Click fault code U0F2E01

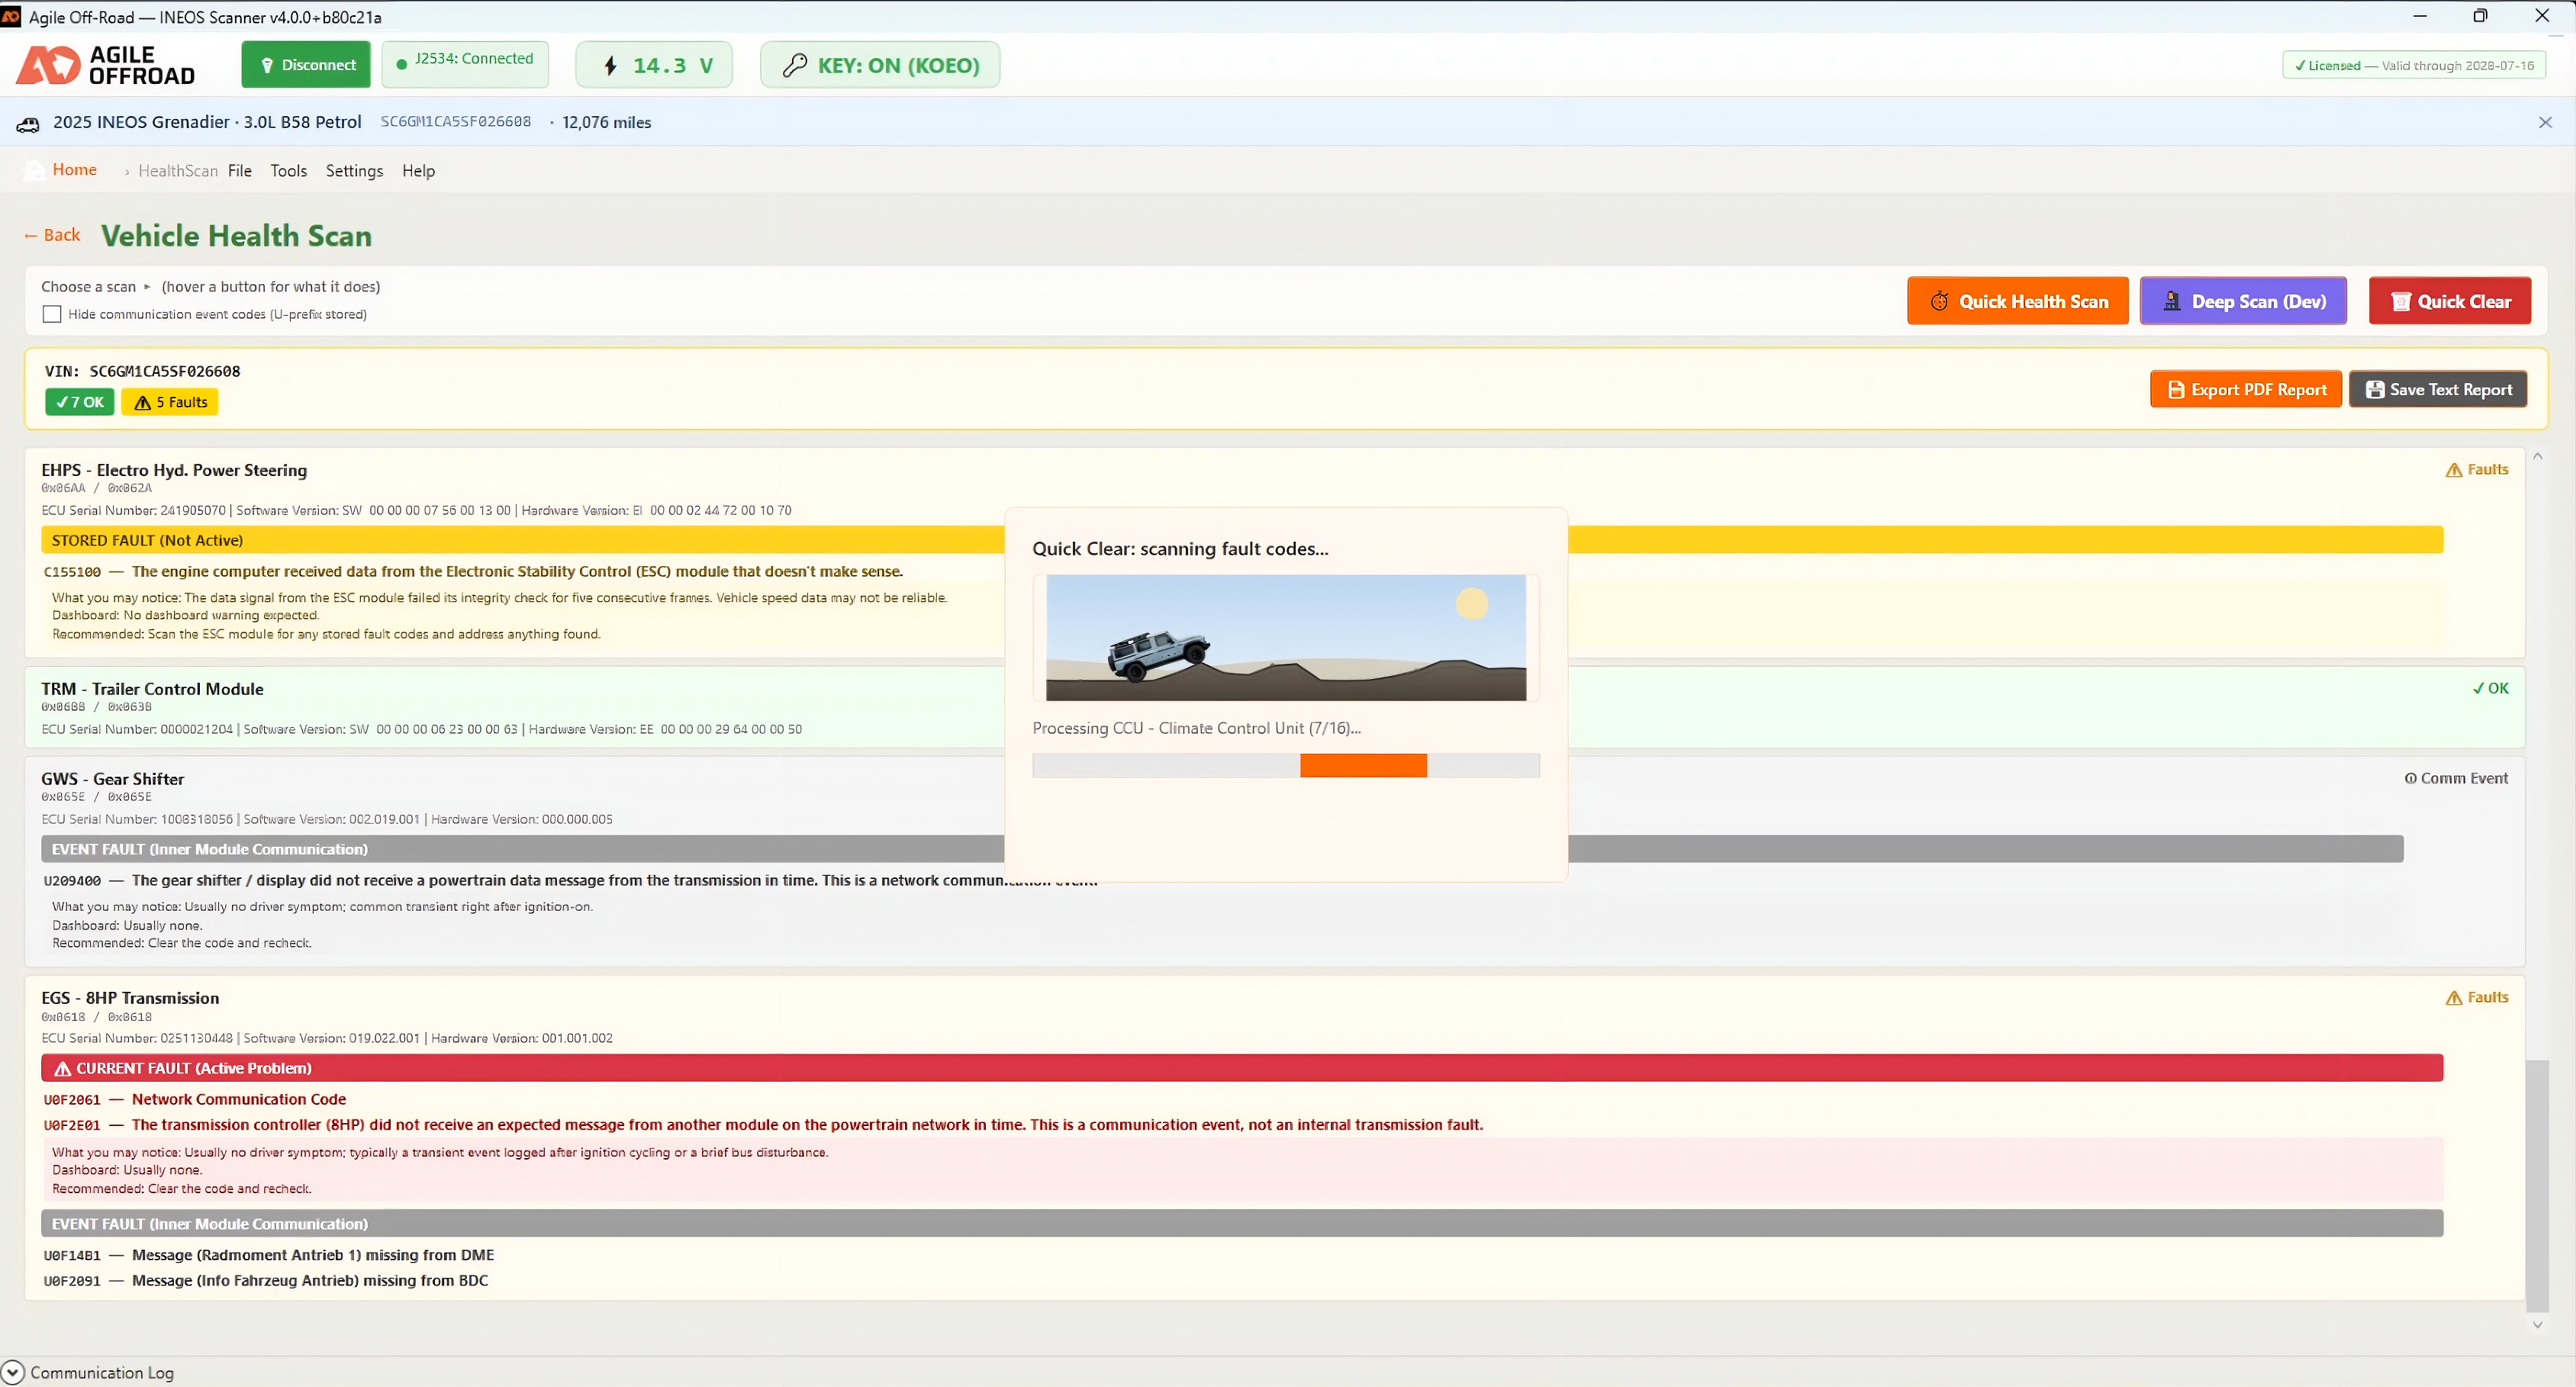tap(72, 1126)
